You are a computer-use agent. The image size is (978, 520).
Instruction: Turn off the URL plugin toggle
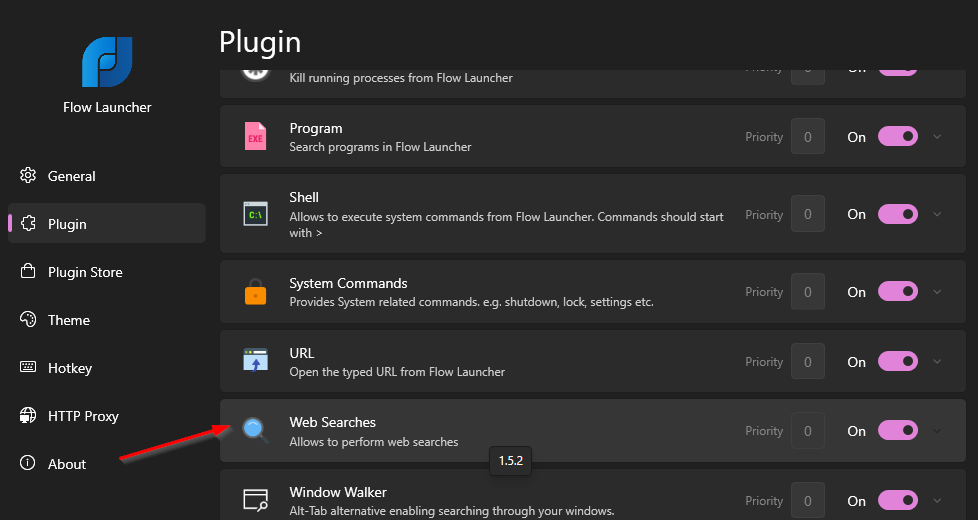(897, 361)
